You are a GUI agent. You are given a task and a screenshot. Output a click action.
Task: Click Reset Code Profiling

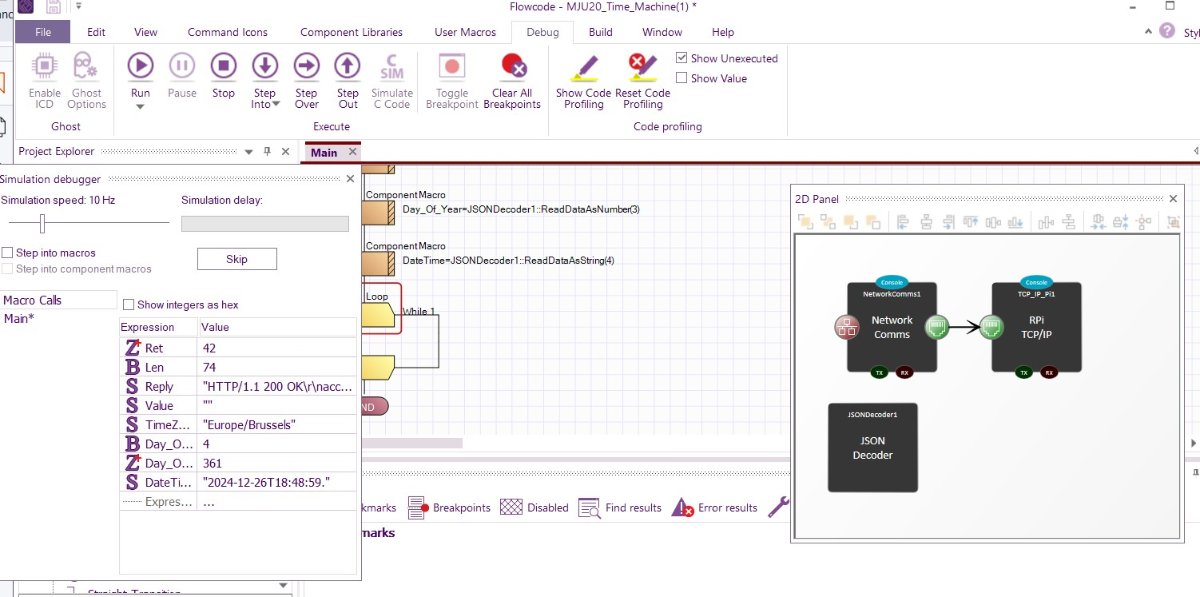pyautogui.click(x=643, y=81)
